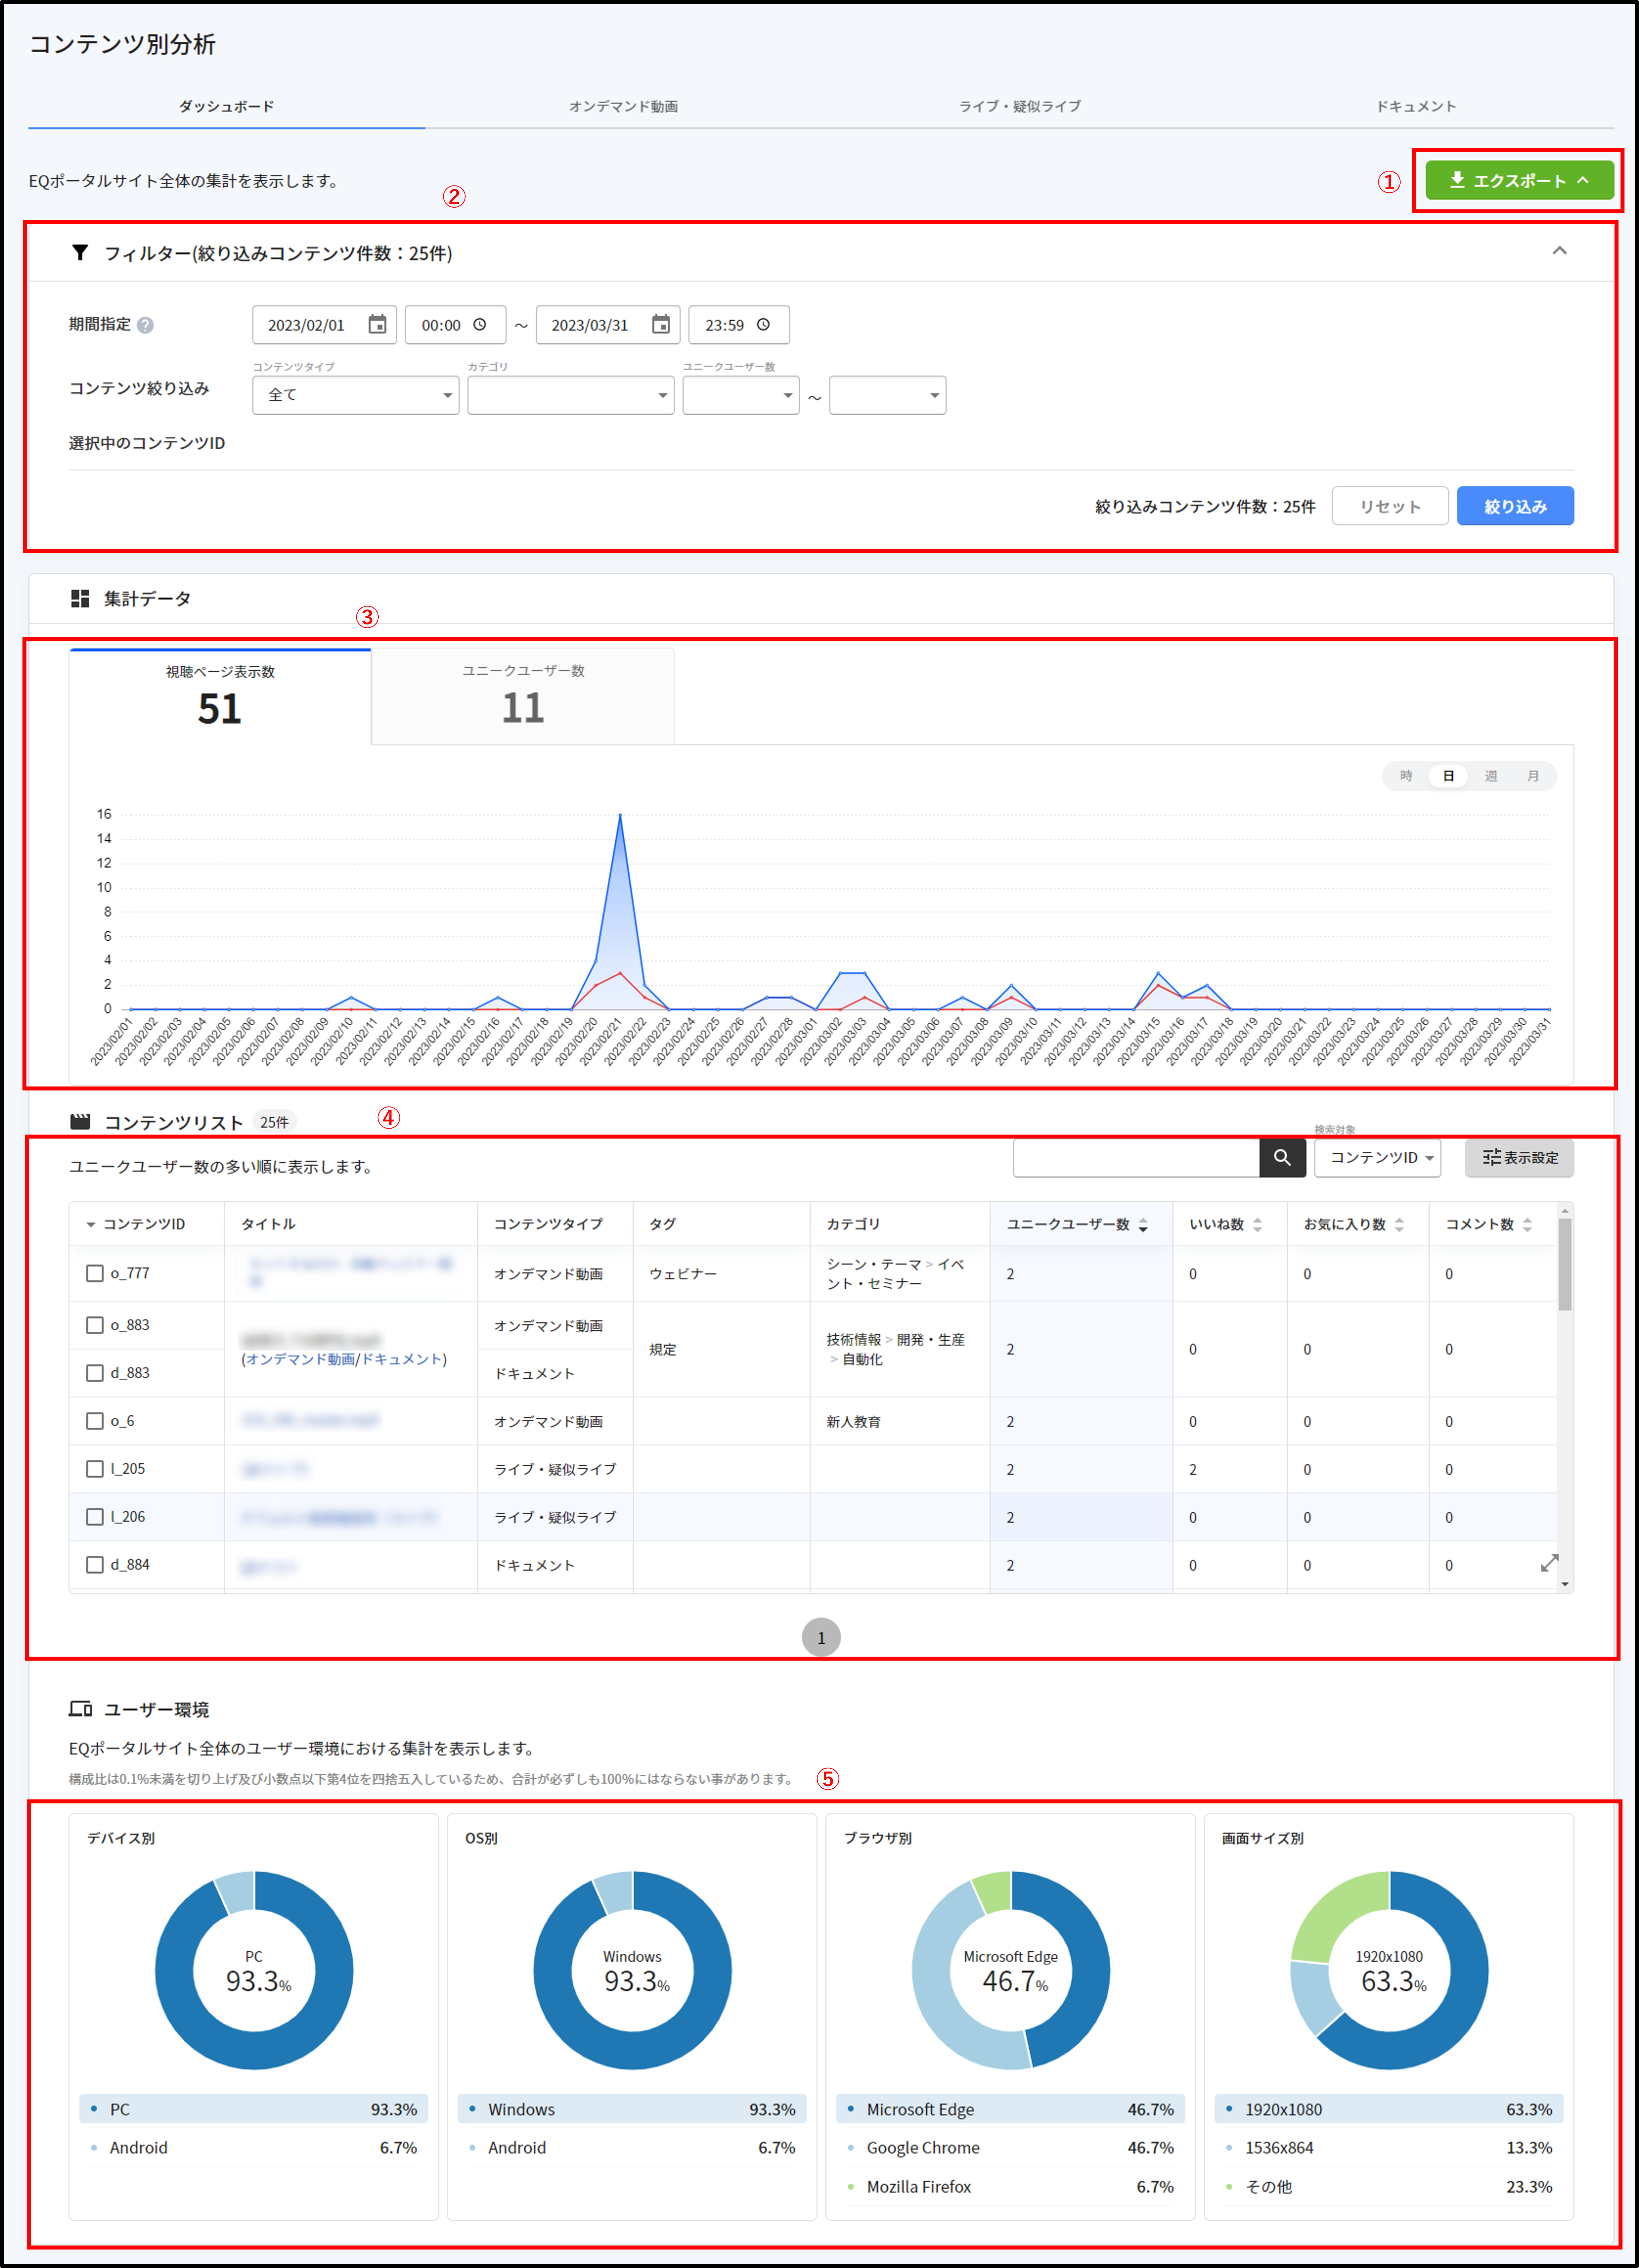The height and width of the screenshot is (2268, 1639).
Task: Click the content table vertical scrollbar
Action: pyautogui.click(x=1565, y=1264)
